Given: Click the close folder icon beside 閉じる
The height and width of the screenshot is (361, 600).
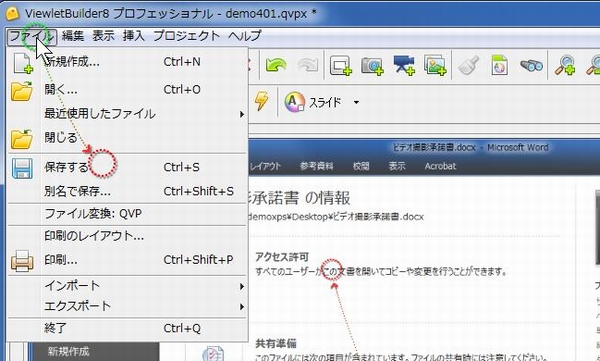Looking at the screenshot, I should 22,139.
